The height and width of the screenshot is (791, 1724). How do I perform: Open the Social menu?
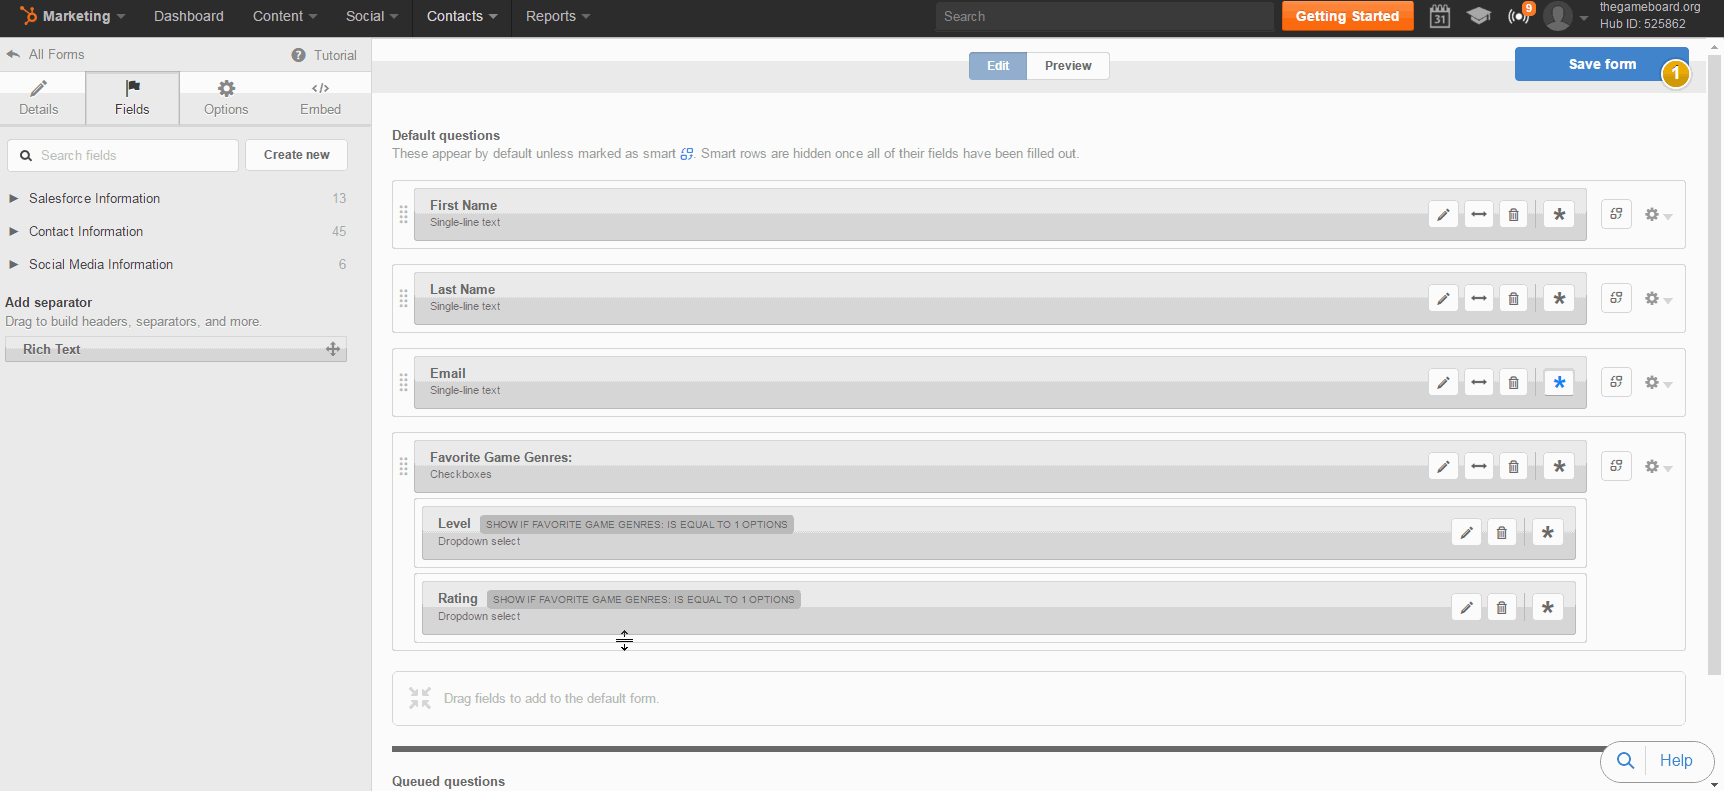[x=372, y=16]
